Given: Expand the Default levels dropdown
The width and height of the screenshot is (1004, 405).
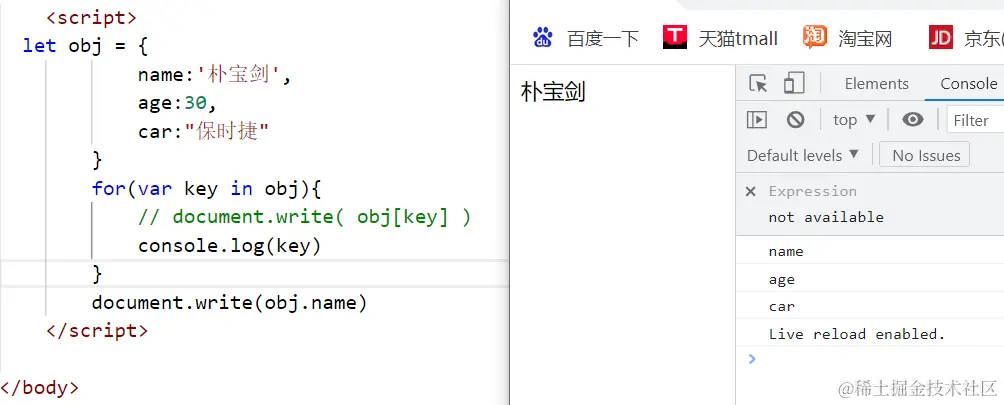Looking at the screenshot, I should (x=802, y=155).
